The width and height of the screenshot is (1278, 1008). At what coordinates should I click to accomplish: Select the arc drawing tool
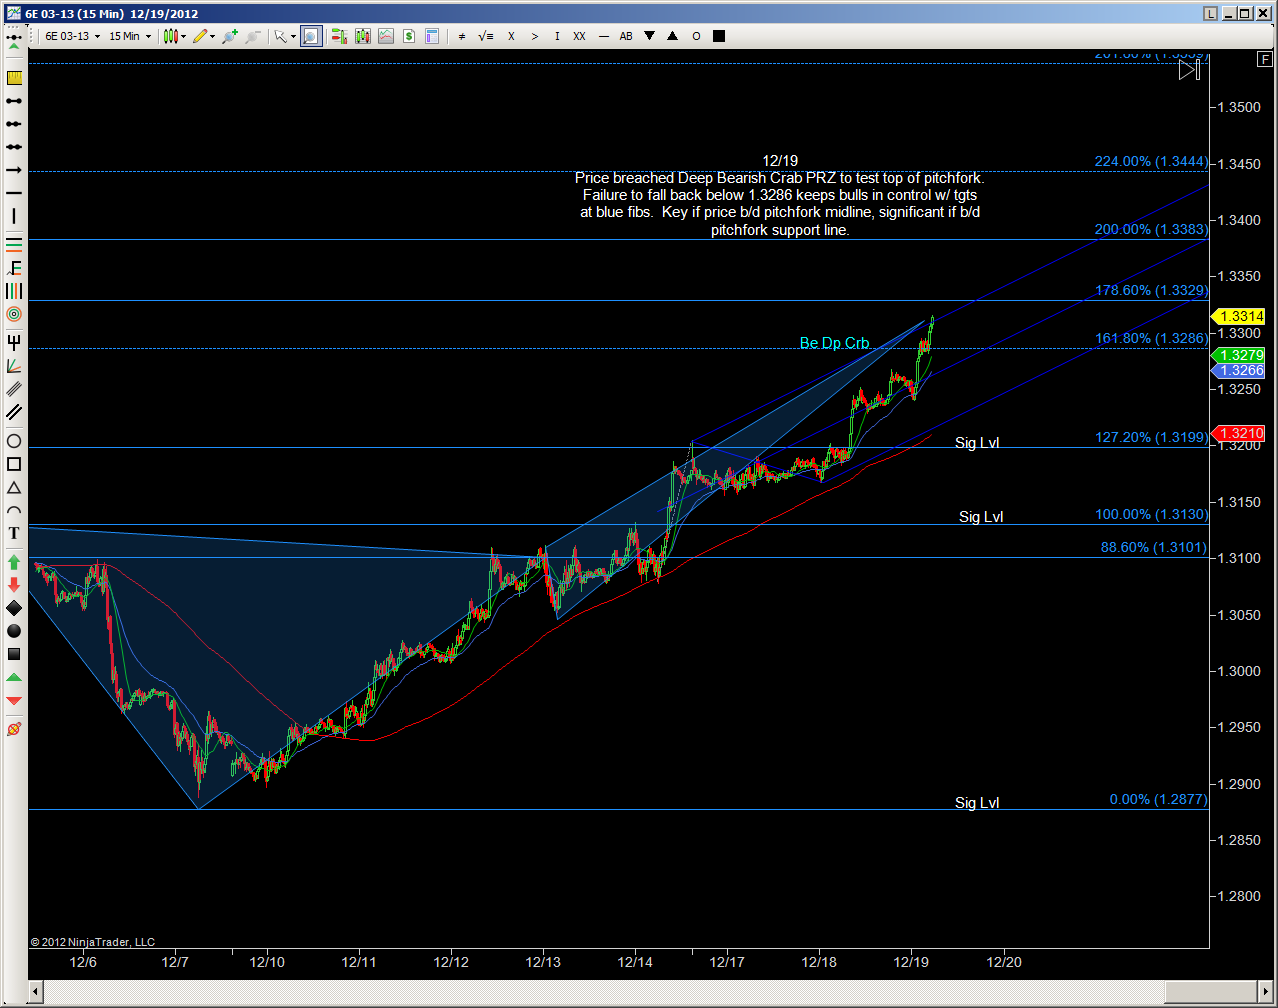(x=14, y=510)
